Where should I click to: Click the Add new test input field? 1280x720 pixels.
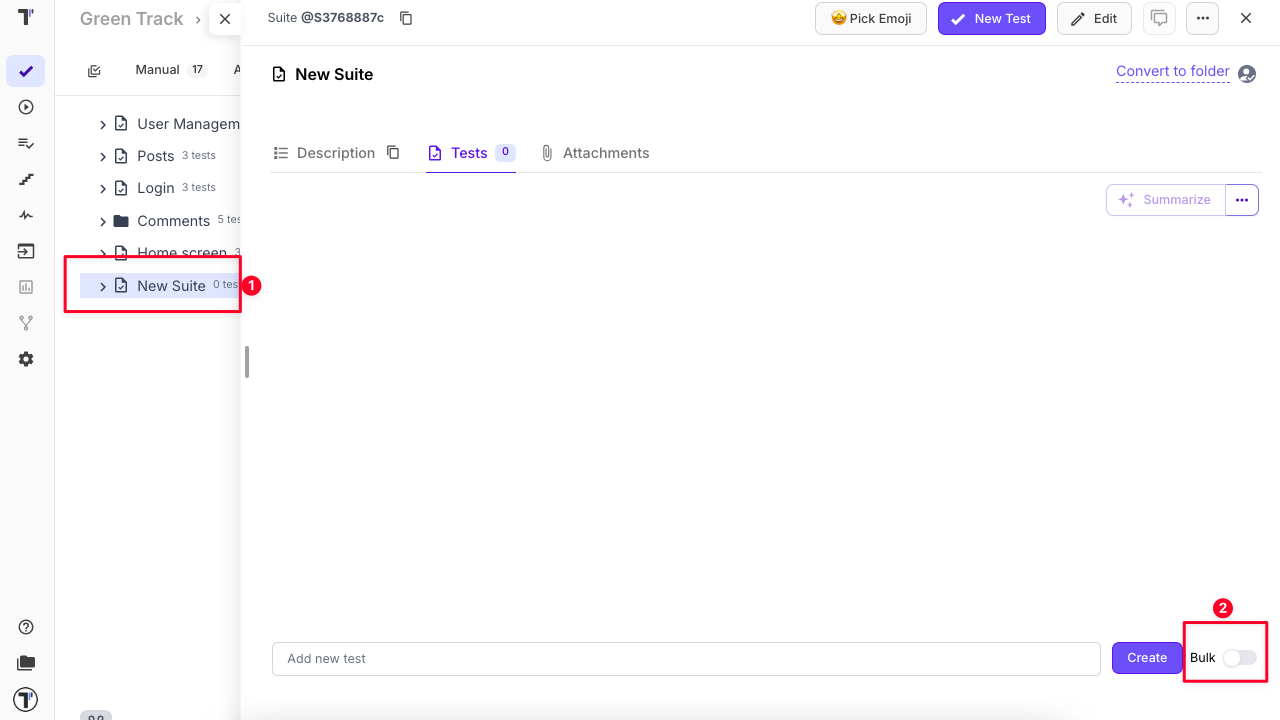pos(686,659)
